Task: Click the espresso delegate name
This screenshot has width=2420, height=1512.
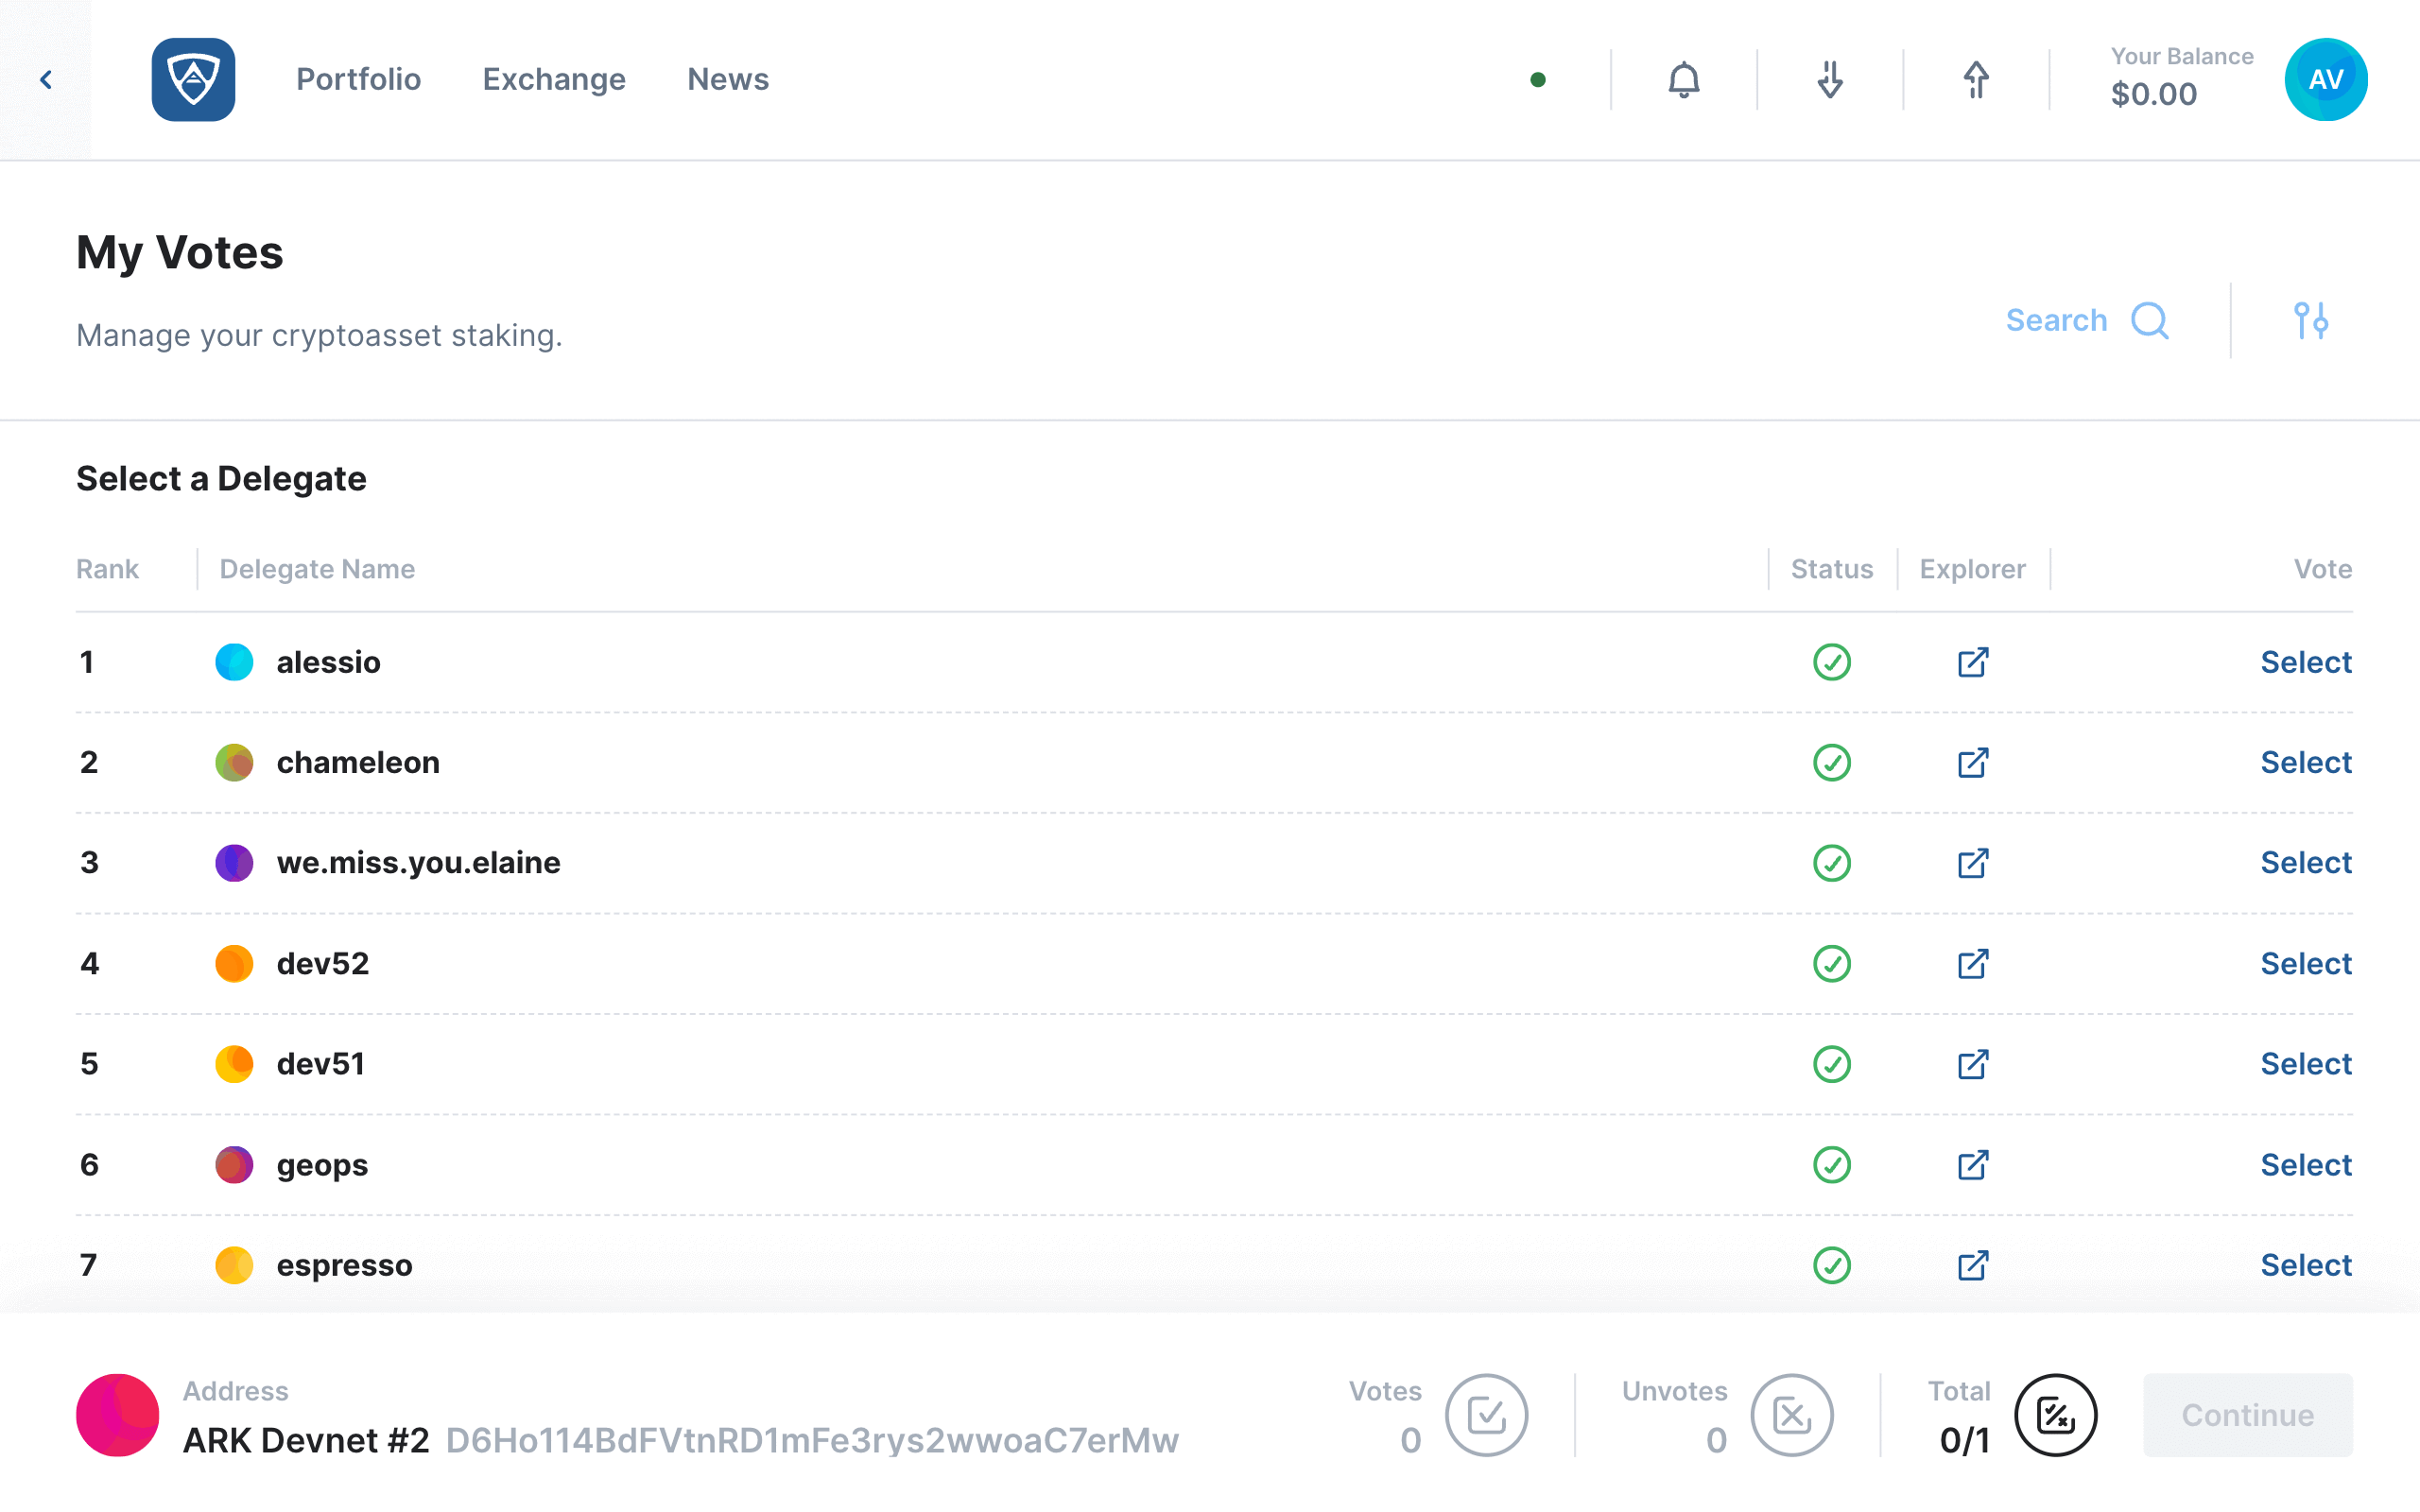Action: coord(344,1265)
